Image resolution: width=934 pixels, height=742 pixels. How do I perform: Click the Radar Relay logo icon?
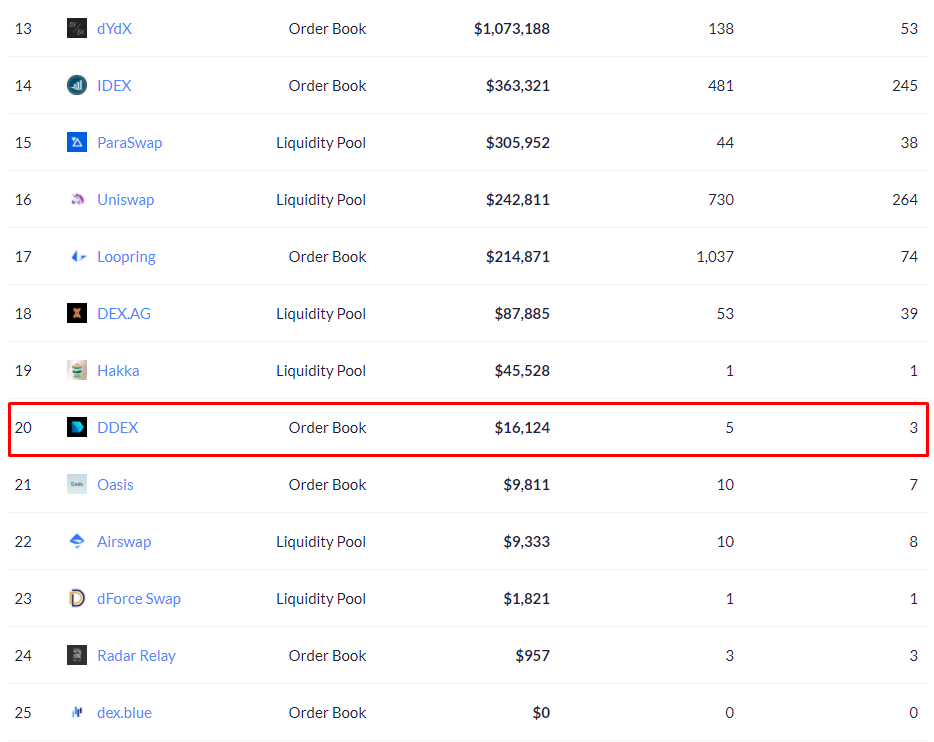click(76, 655)
